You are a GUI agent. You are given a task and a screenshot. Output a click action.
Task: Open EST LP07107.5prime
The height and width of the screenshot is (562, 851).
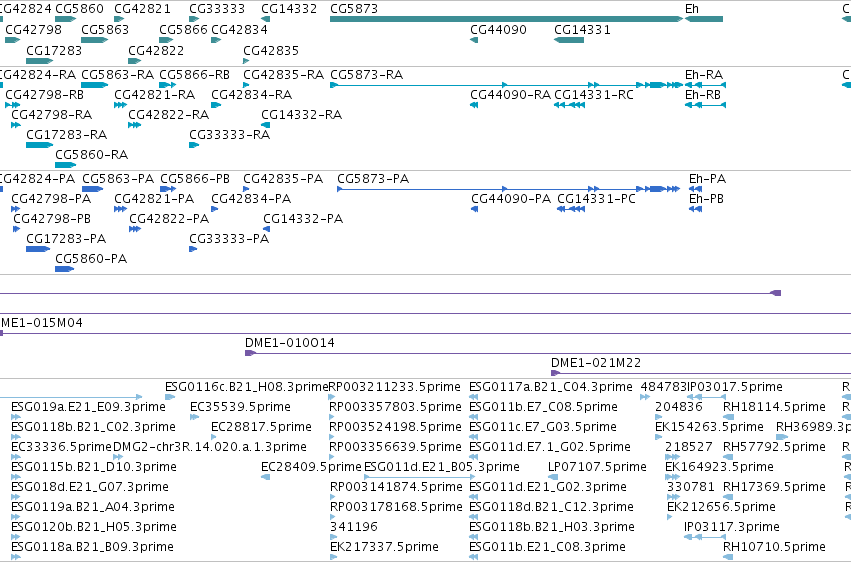598,467
